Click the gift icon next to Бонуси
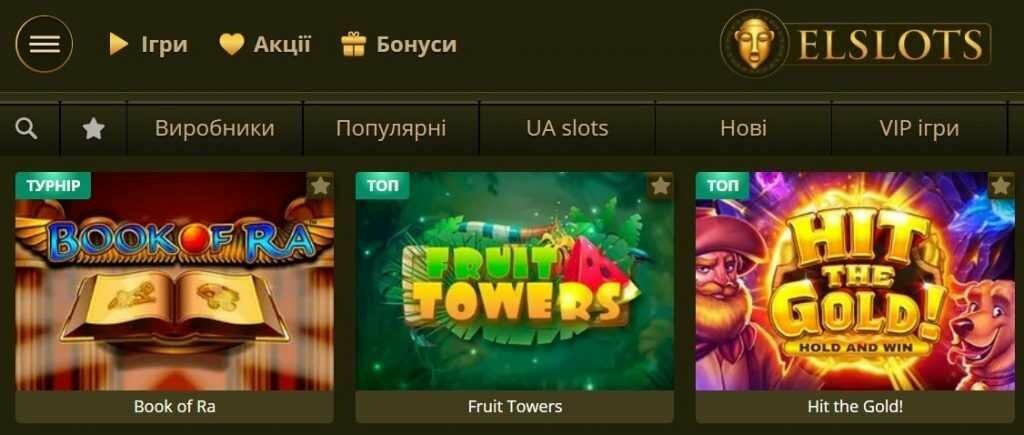 click(353, 44)
